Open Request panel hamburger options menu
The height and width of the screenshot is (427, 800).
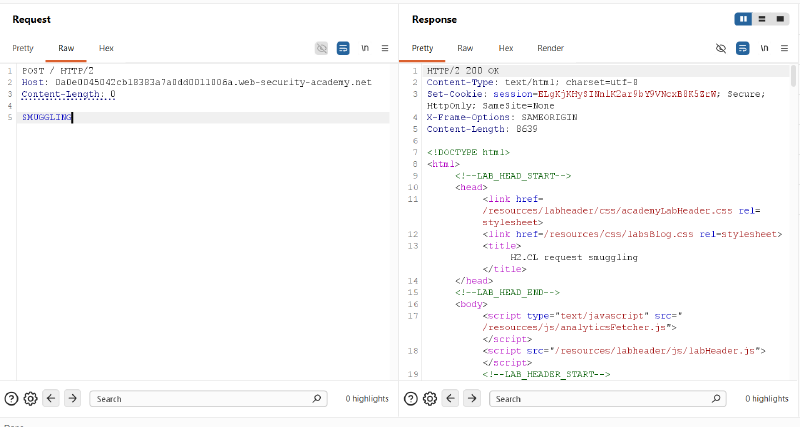(x=385, y=48)
